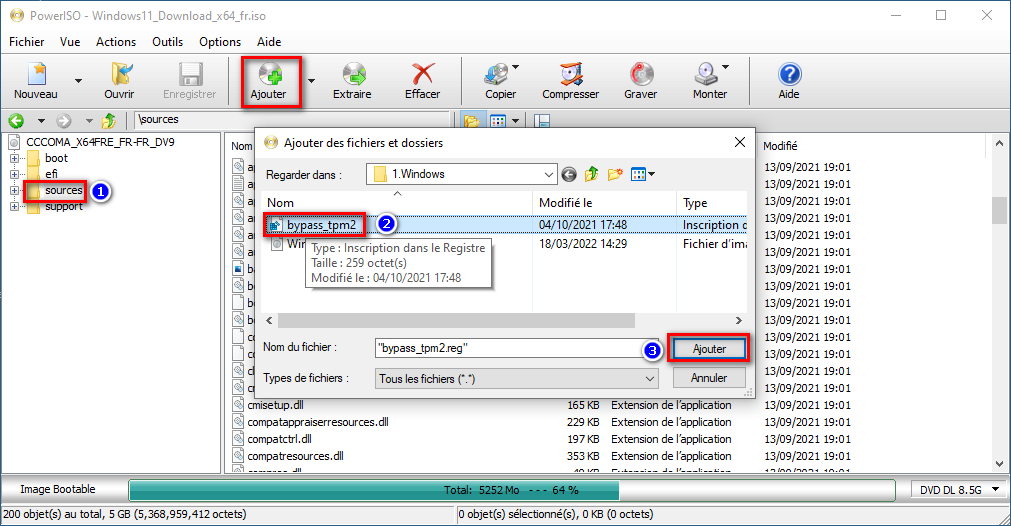Click the Nom du fichier text field
The image size is (1011, 526).
coord(508,348)
